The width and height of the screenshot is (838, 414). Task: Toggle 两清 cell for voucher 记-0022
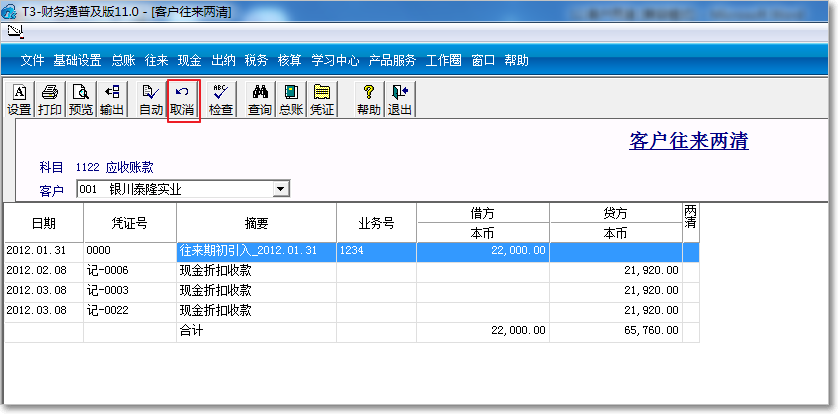[x=690, y=311]
